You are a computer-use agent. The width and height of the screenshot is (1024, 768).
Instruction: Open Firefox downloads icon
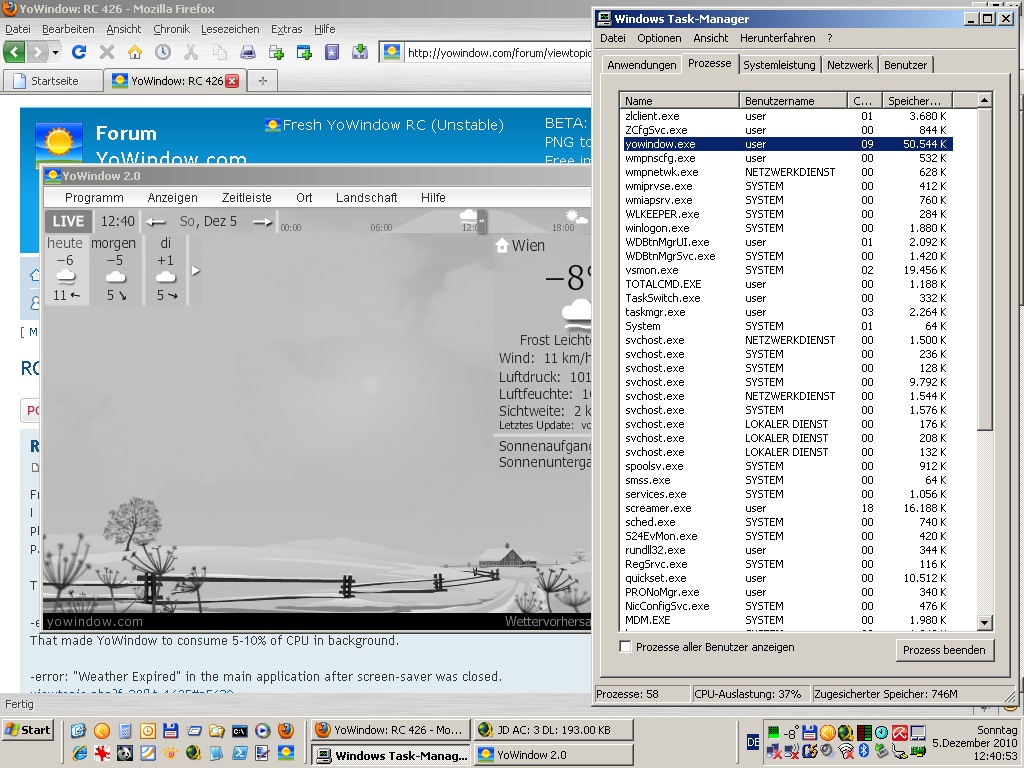(x=360, y=52)
